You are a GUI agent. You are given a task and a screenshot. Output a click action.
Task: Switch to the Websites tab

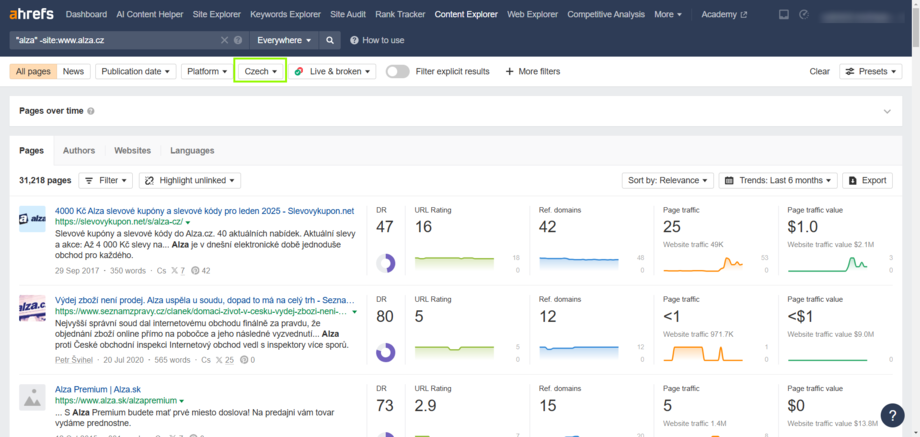pyautogui.click(x=132, y=151)
